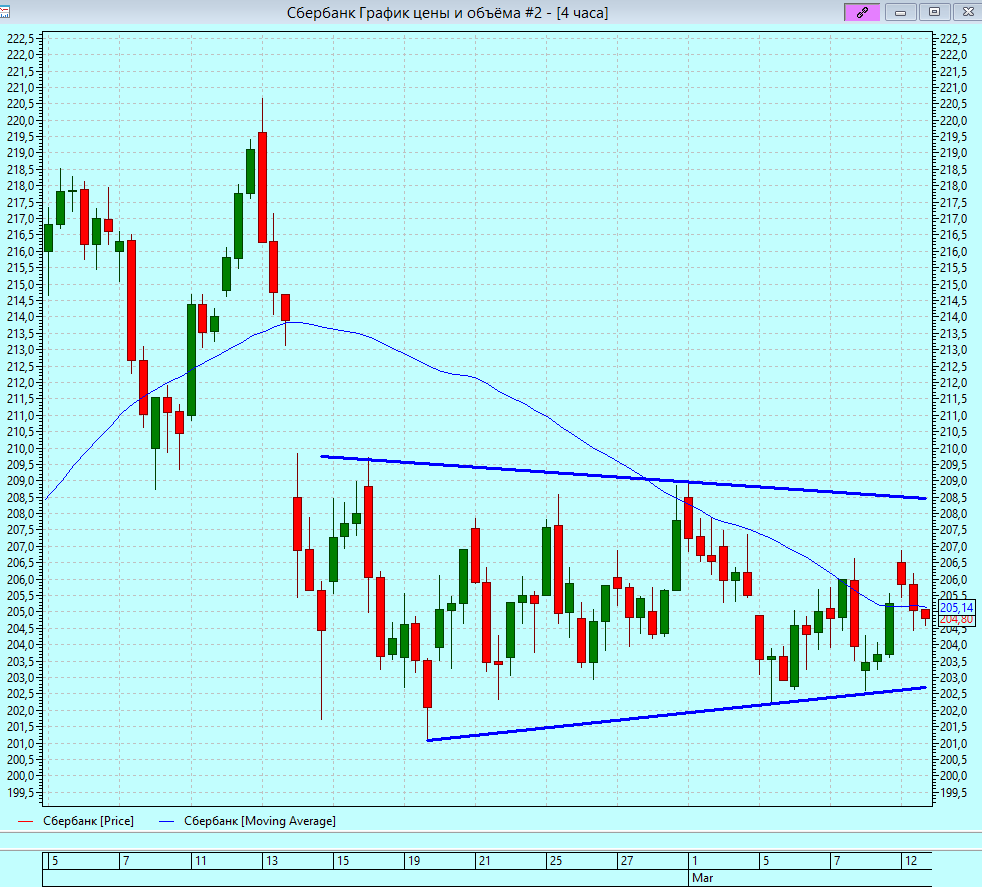This screenshot has width=982, height=887.
Task: Click date label 13 on time axis
Action: (272, 861)
